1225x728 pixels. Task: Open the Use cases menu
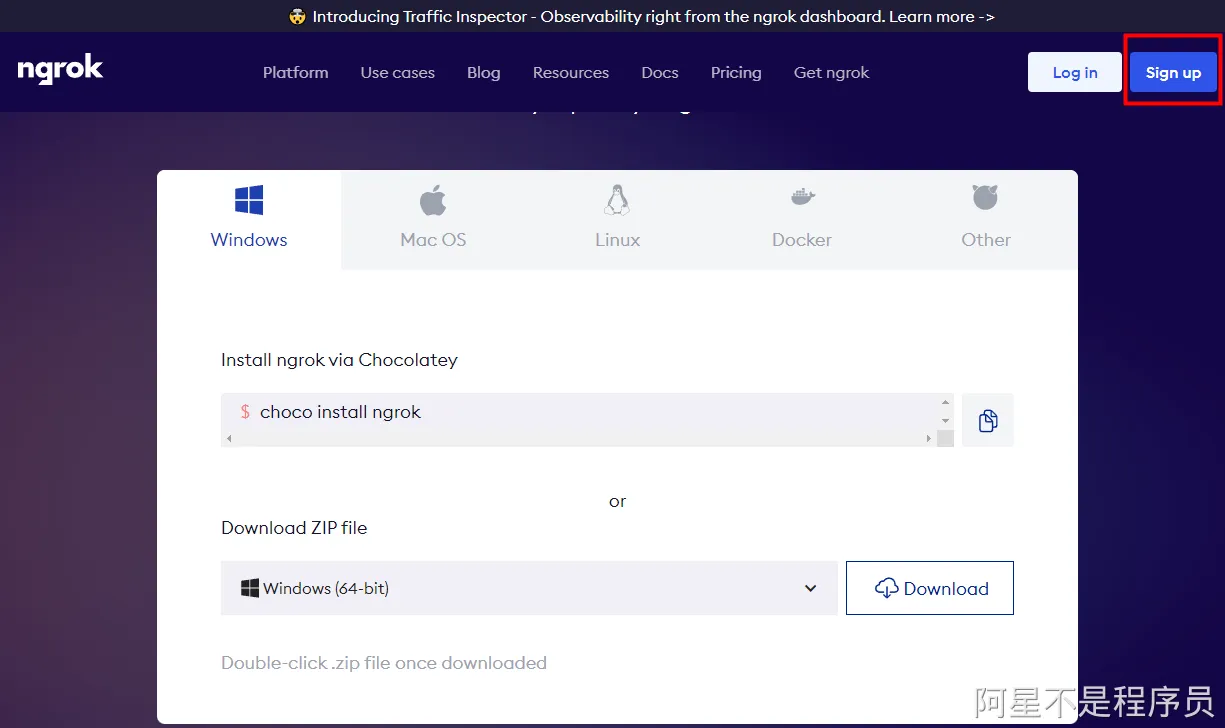[397, 72]
